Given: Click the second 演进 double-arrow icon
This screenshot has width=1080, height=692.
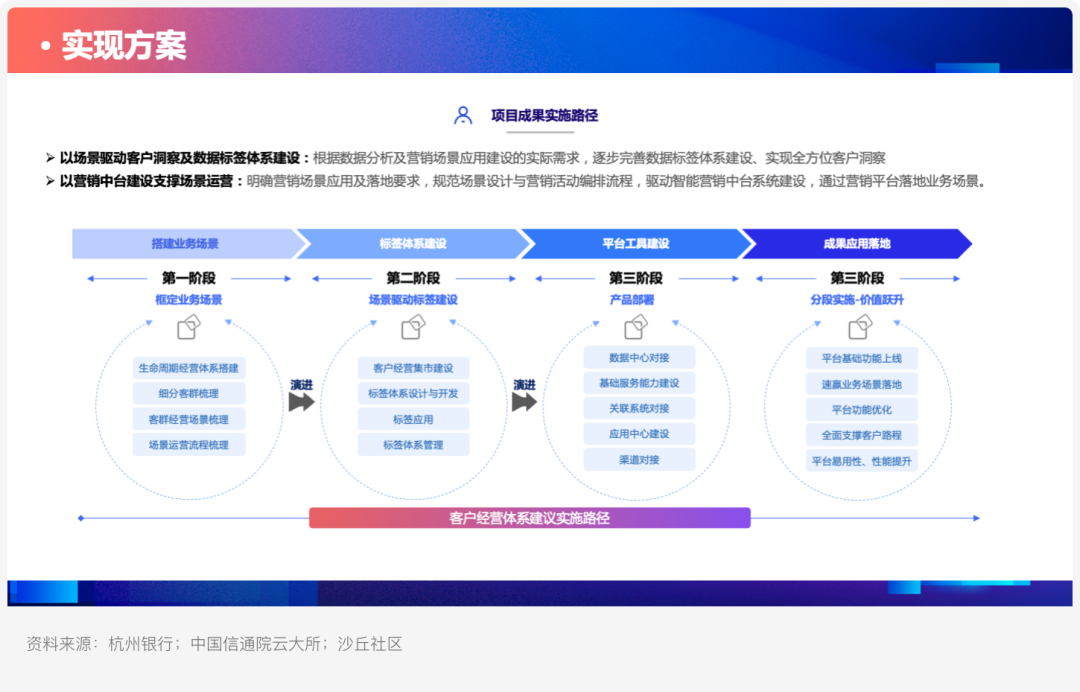Looking at the screenshot, I should [x=524, y=402].
